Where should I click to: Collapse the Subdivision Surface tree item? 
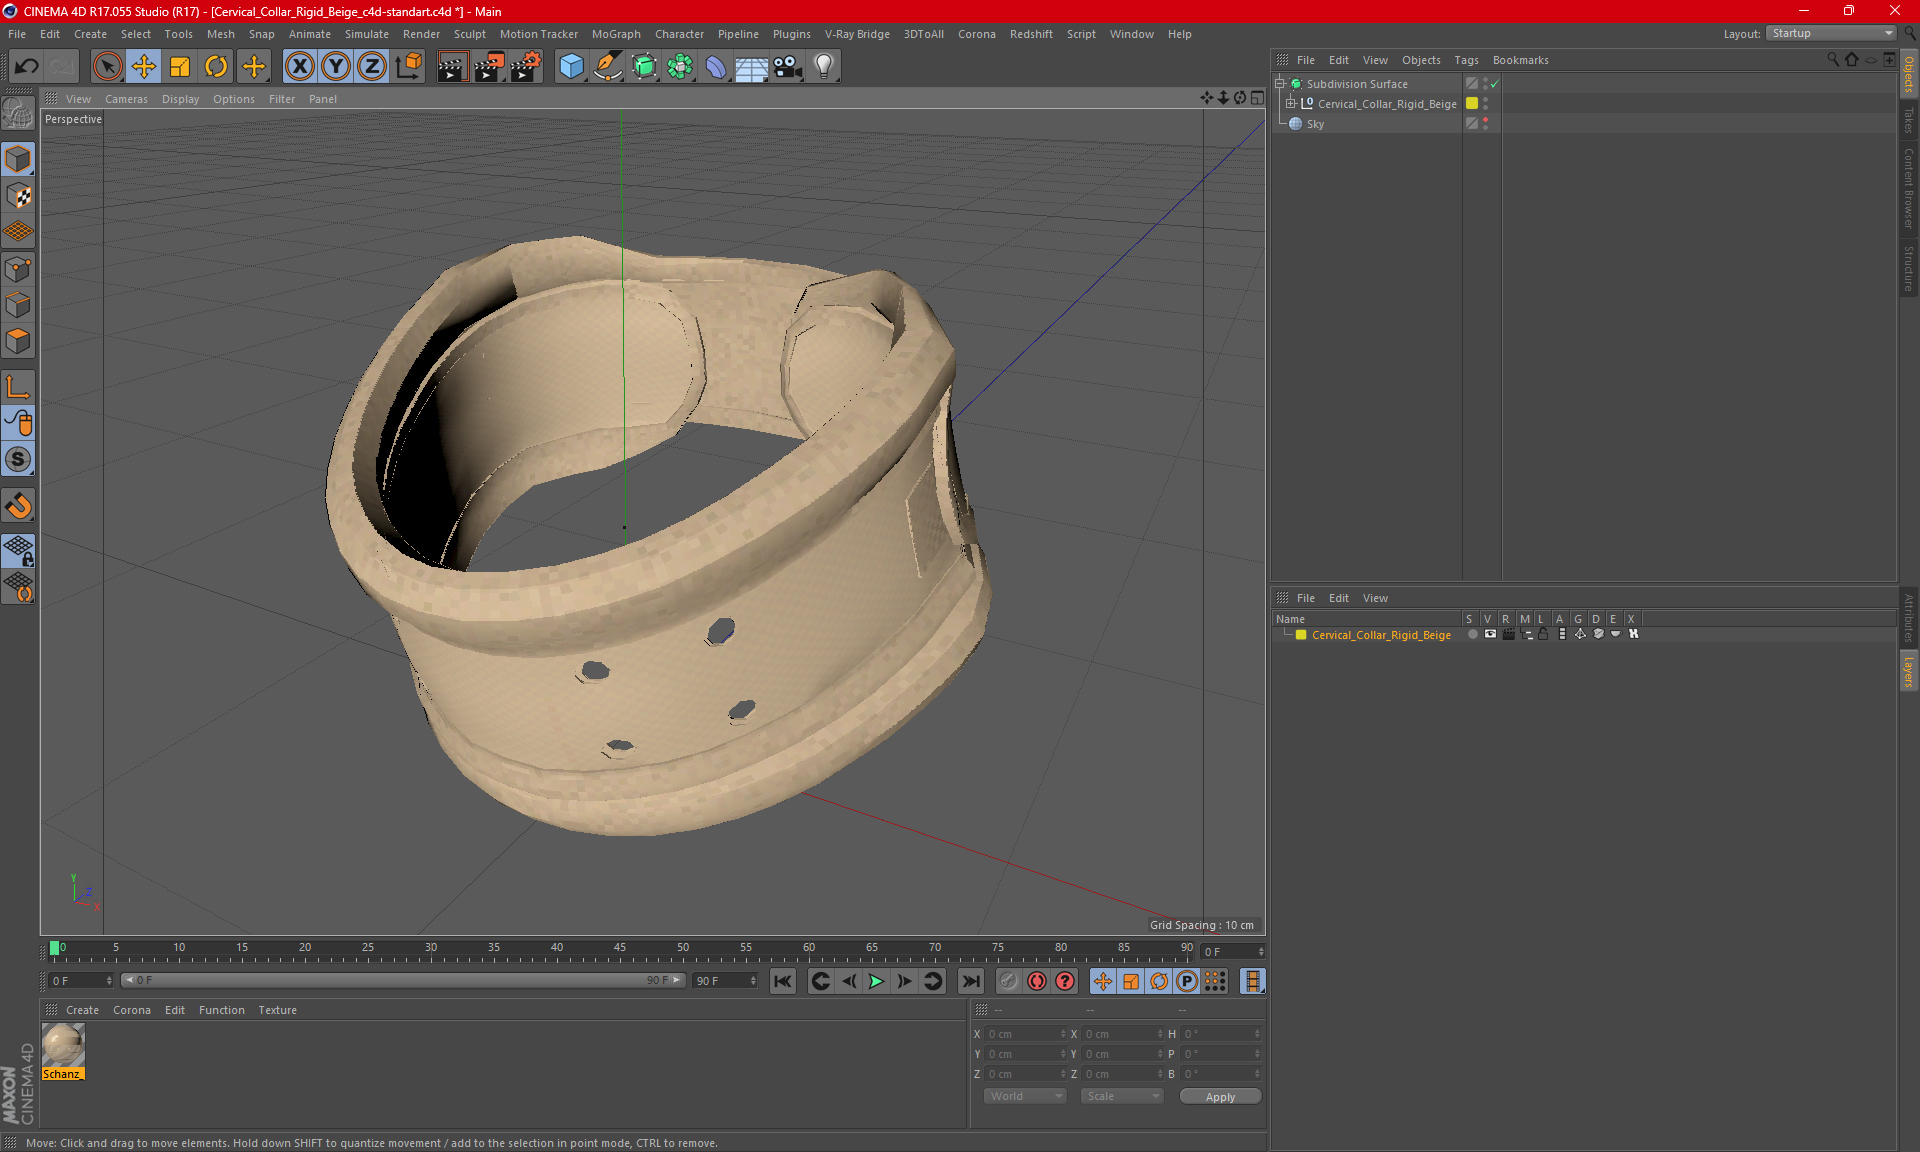[1280, 84]
